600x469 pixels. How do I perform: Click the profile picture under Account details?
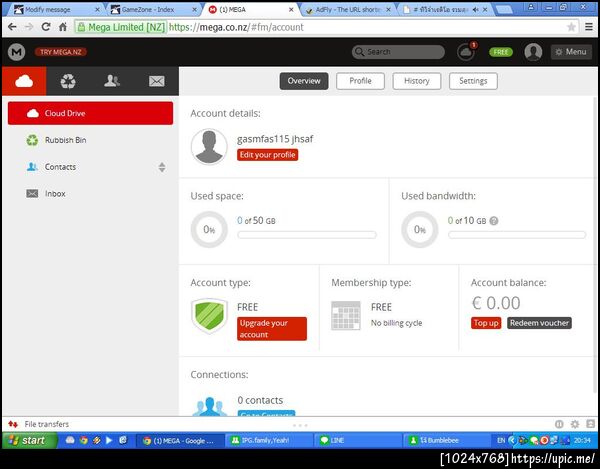[209, 147]
